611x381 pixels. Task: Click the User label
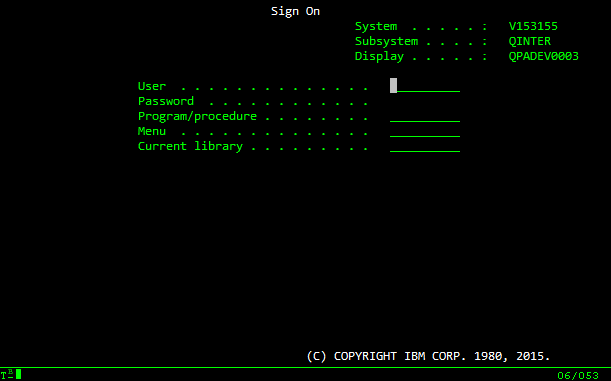click(x=152, y=86)
